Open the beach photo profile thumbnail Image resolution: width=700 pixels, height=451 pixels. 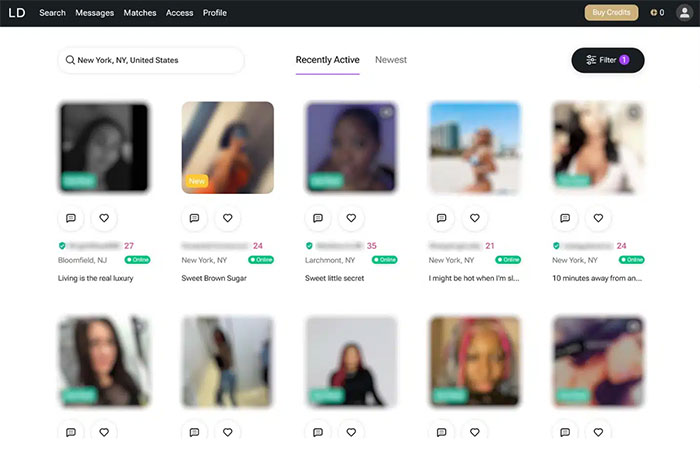(x=474, y=147)
